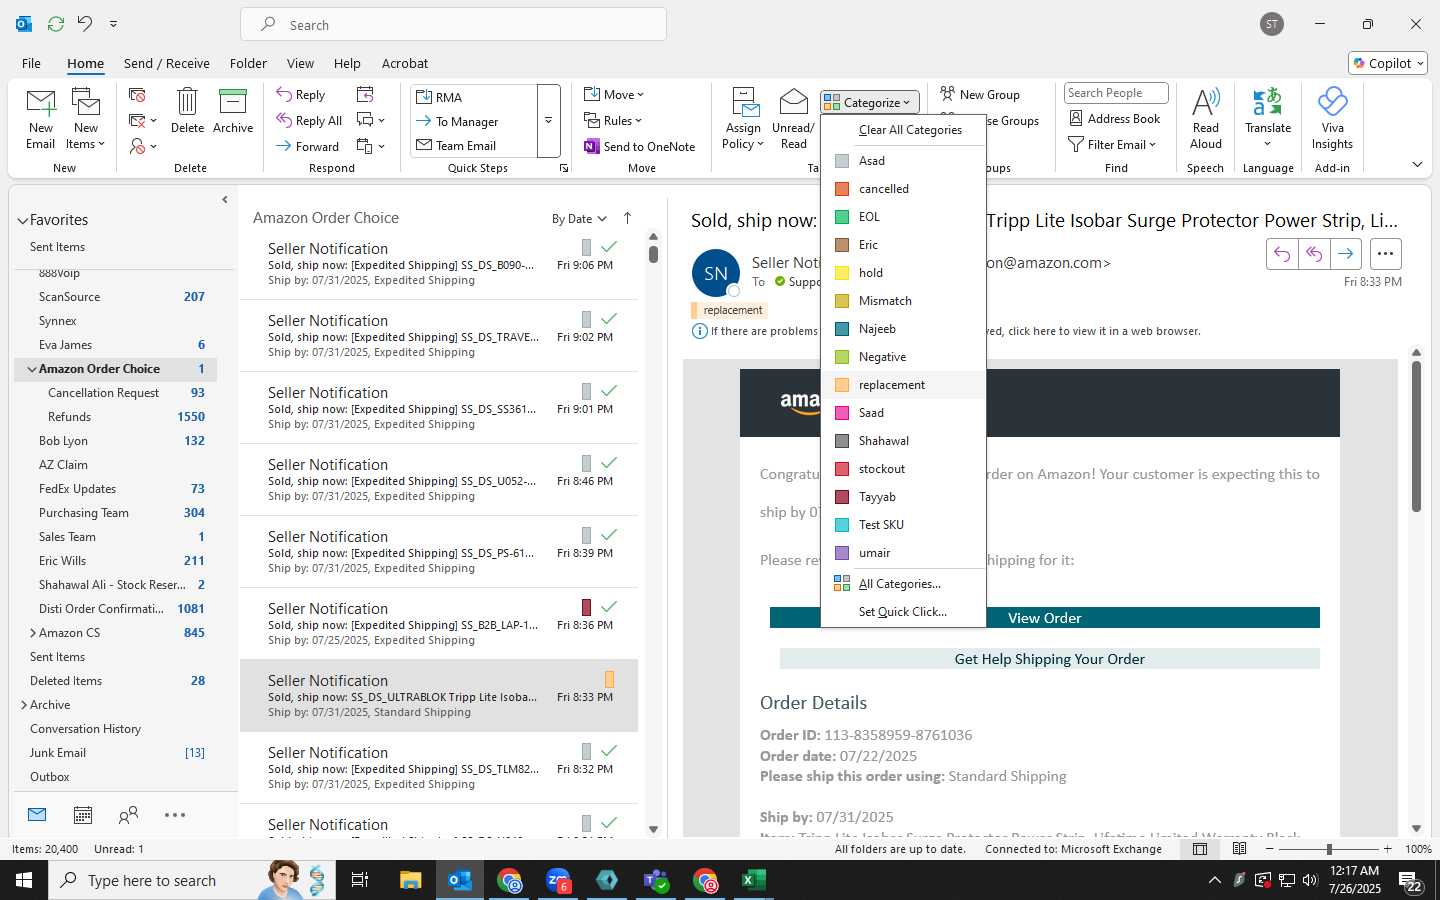Open more actions ellipsis in reading pane

[1385, 254]
